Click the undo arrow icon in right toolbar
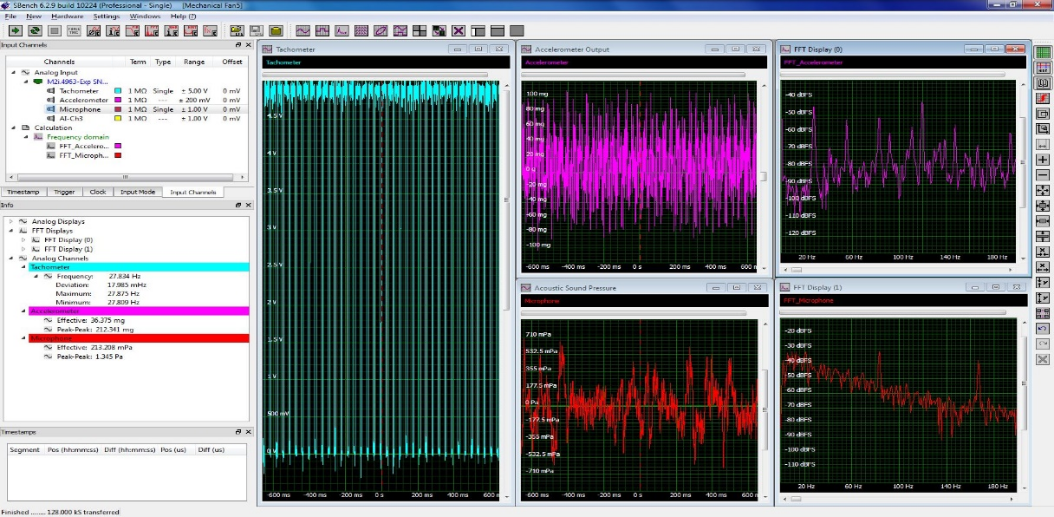The width and height of the screenshot is (1054, 517). pyautogui.click(x=1043, y=328)
